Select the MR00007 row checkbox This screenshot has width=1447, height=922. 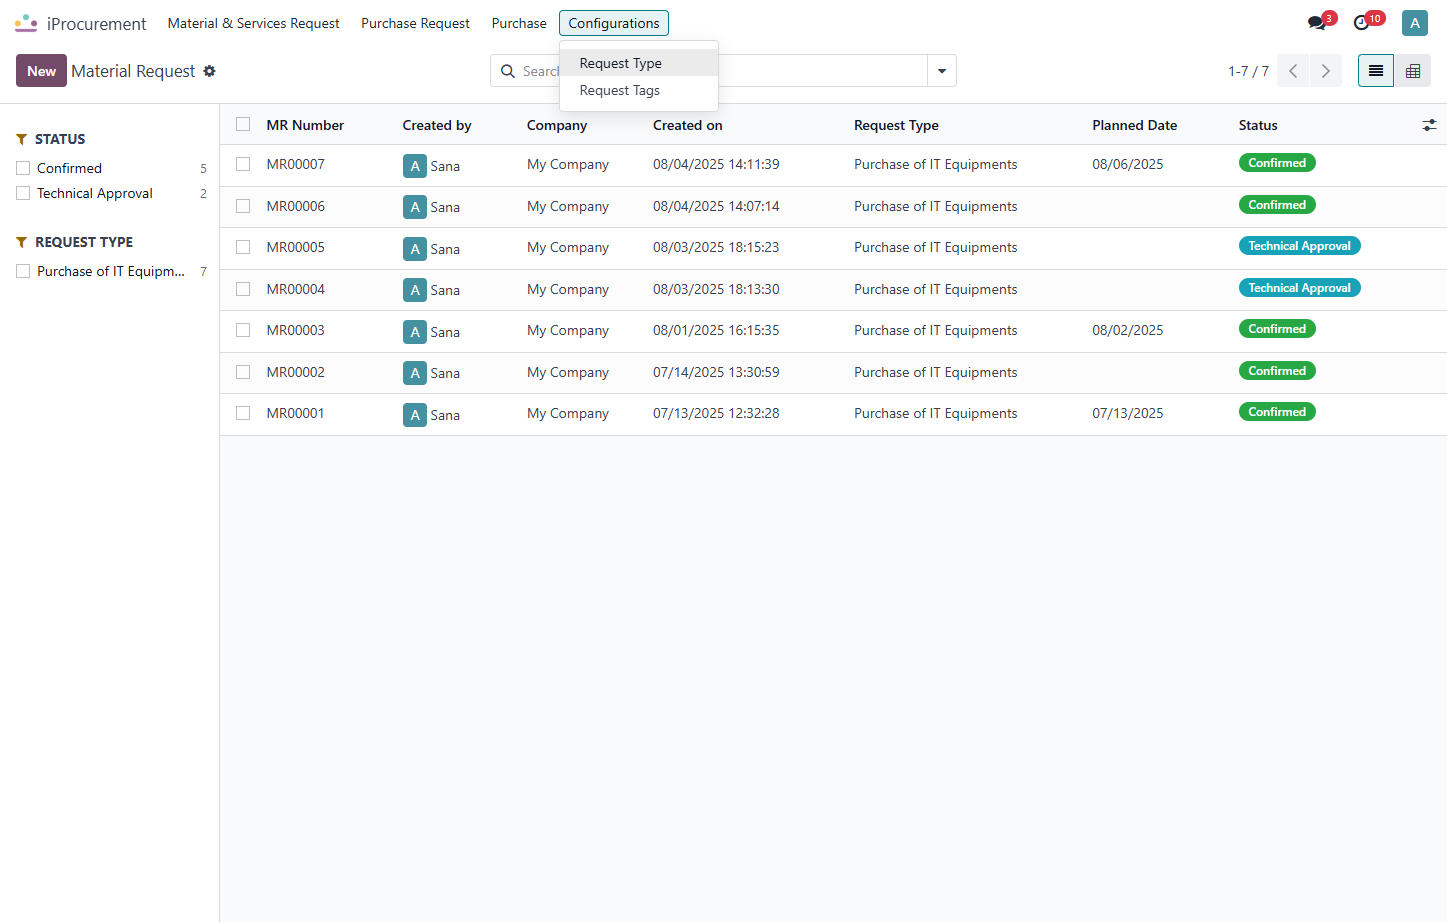(243, 164)
